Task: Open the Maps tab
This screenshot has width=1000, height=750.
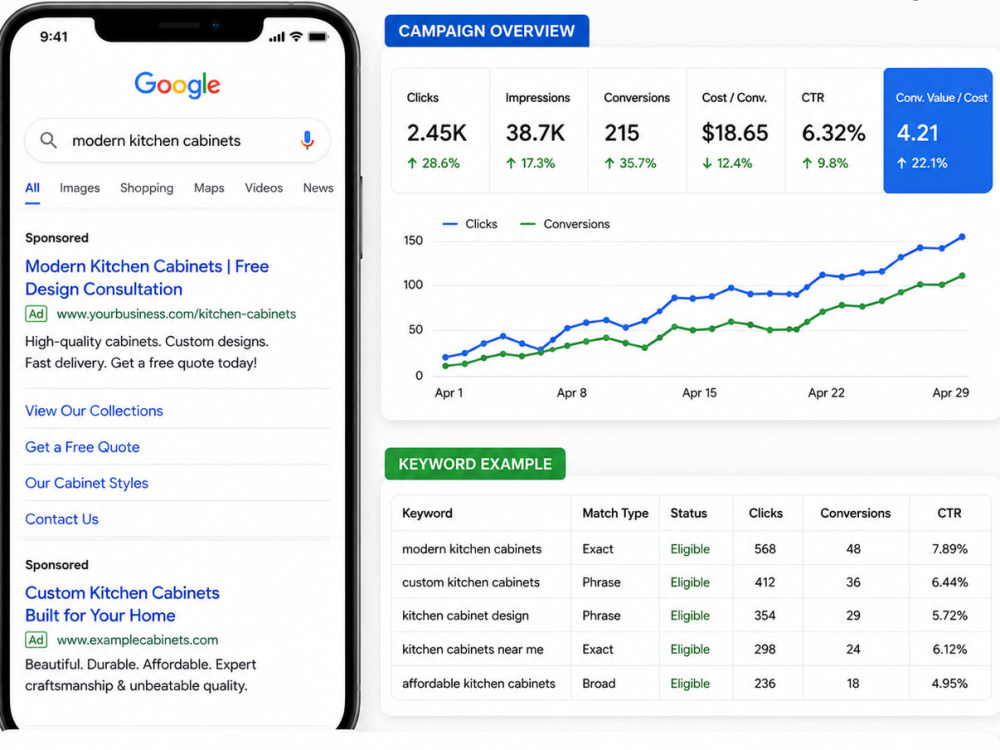Action: 209,188
